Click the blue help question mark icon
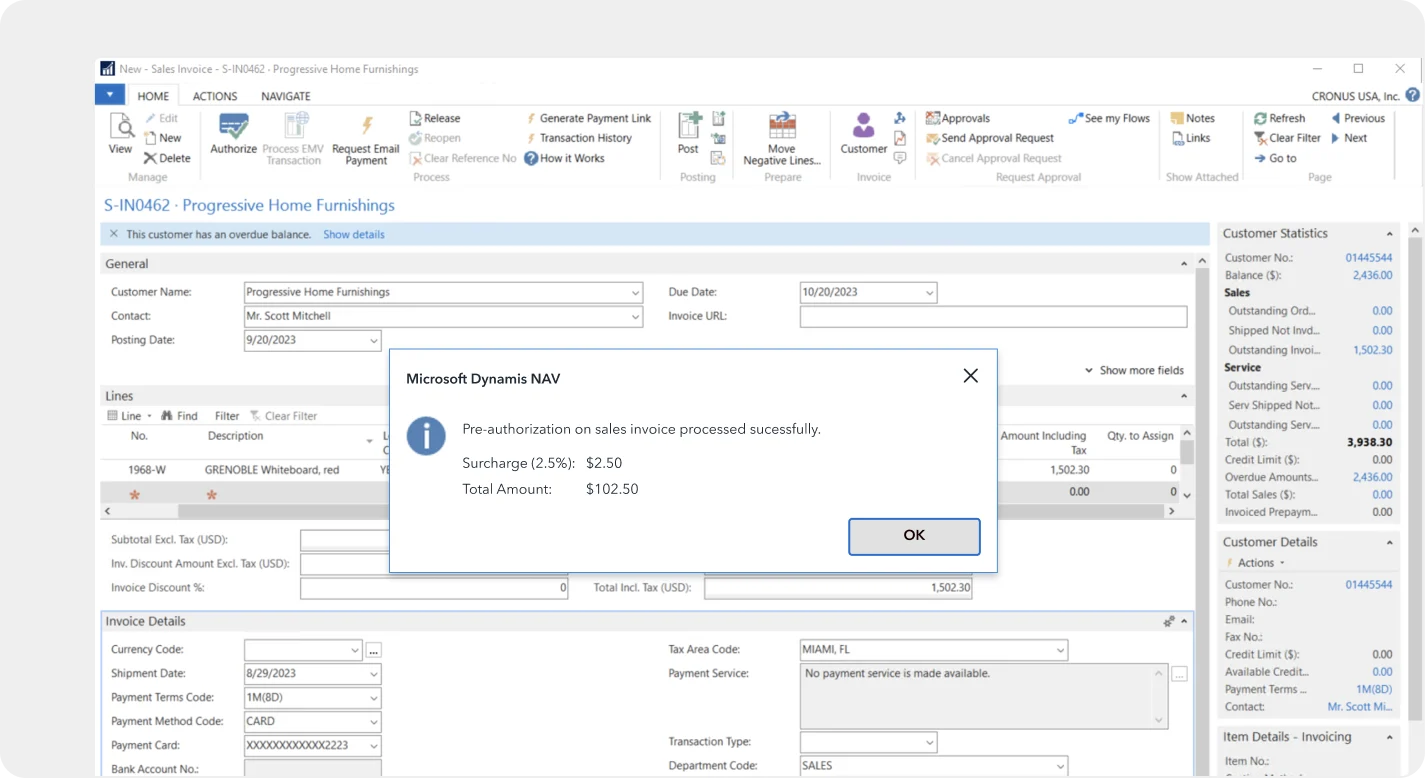Screen dimensions: 1425x778 (x=1412, y=96)
